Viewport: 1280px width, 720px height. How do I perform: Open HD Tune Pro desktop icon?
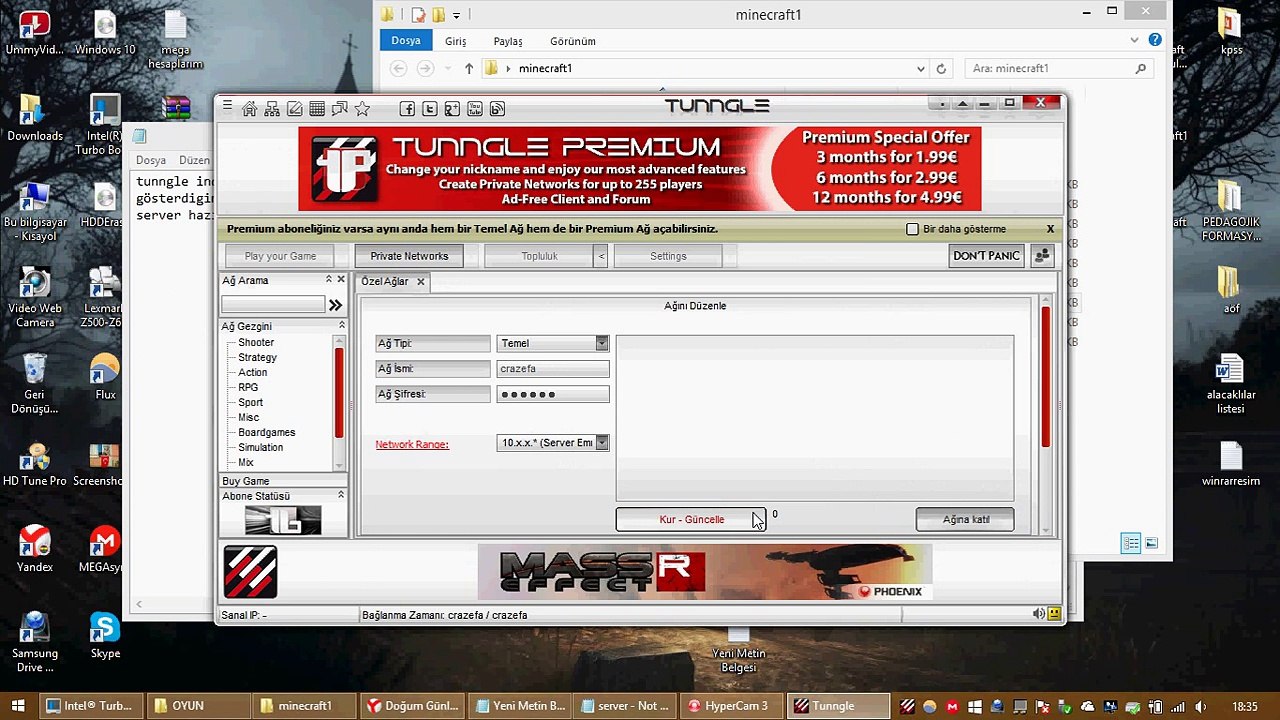point(35,465)
